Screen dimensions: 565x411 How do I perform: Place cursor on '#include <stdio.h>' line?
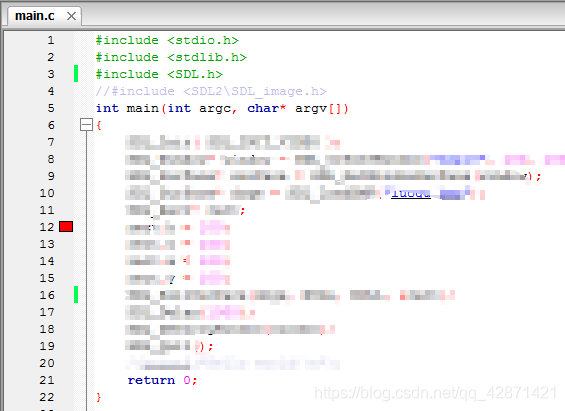click(x=167, y=40)
